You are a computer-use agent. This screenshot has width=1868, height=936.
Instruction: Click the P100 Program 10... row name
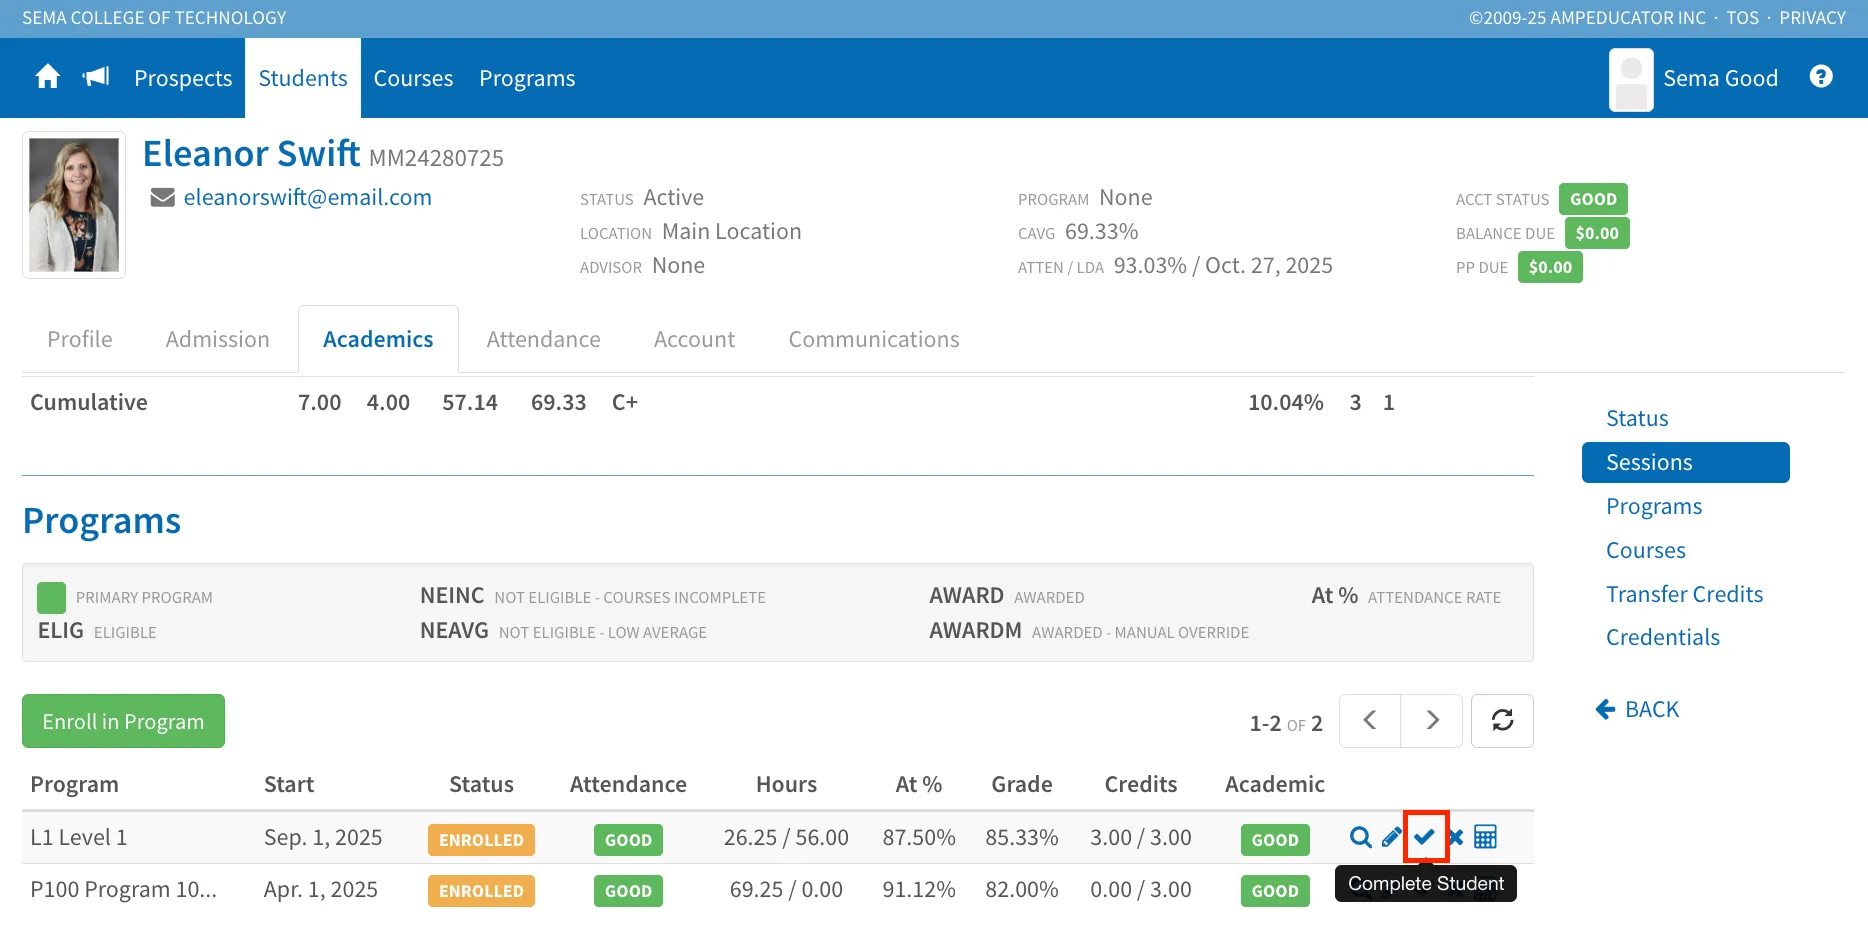coord(123,889)
